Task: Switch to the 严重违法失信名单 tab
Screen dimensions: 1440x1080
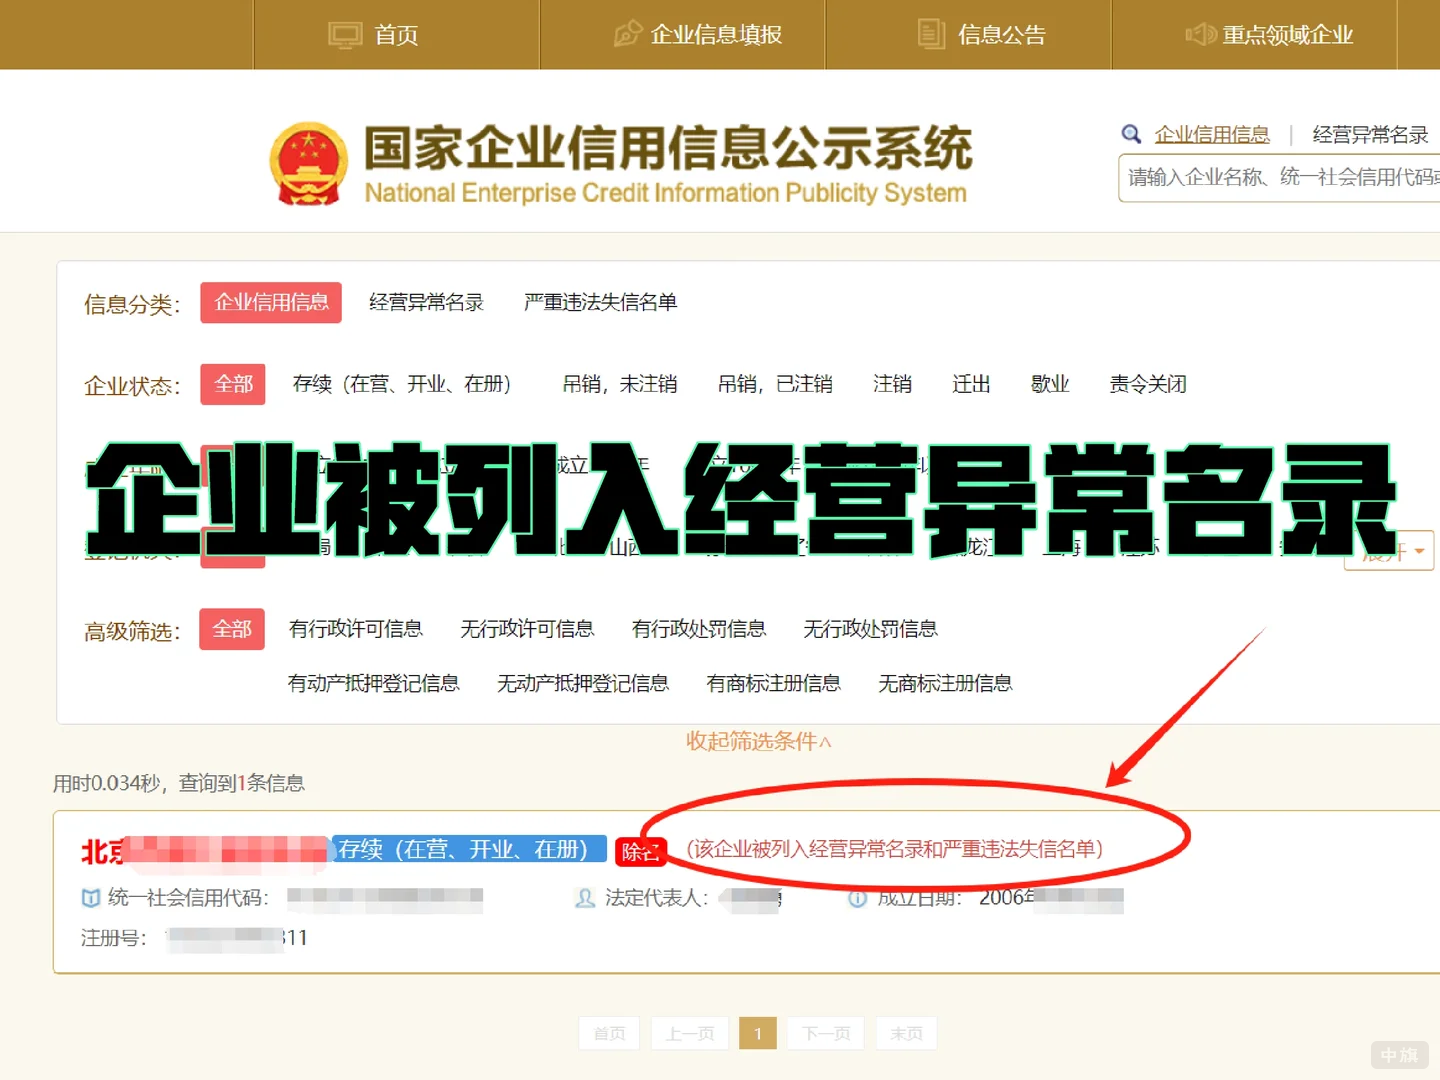Action: pyautogui.click(x=598, y=302)
